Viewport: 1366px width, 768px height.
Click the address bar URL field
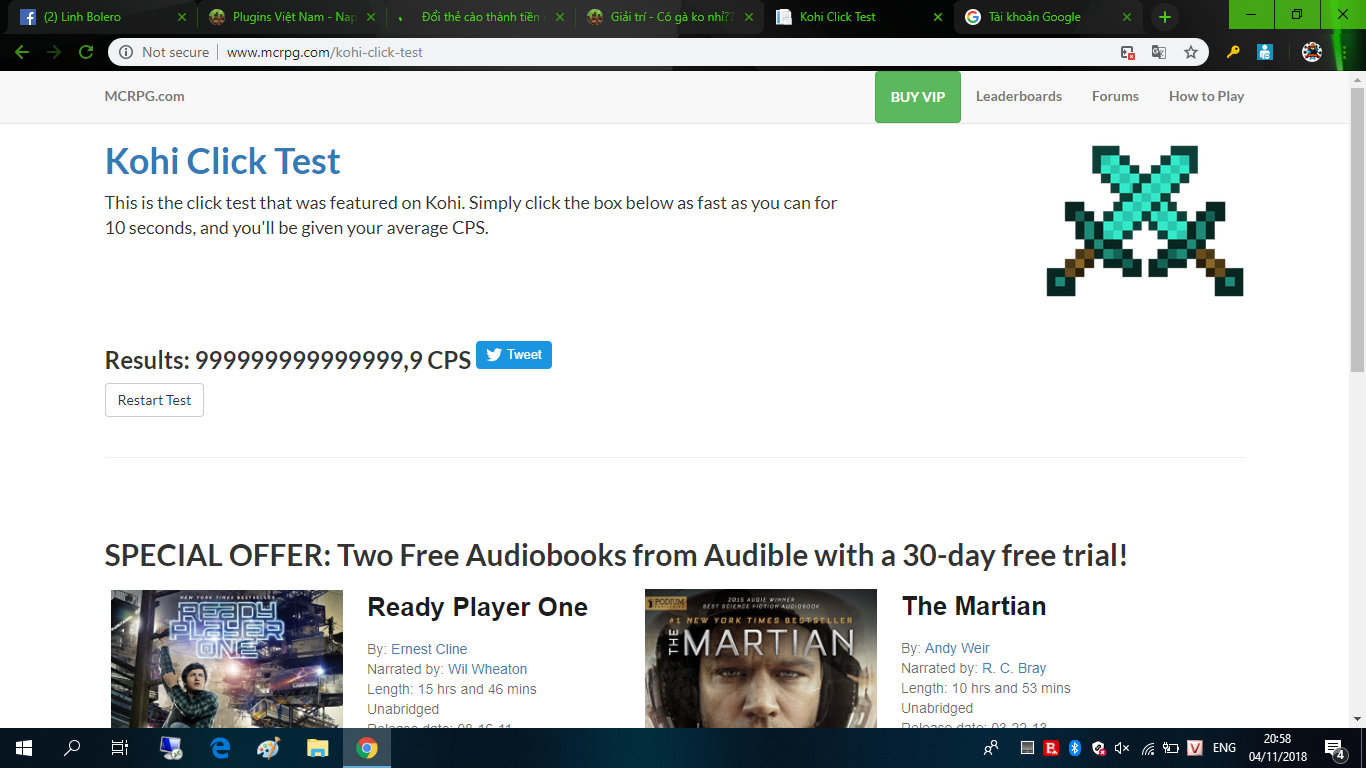pos(660,52)
